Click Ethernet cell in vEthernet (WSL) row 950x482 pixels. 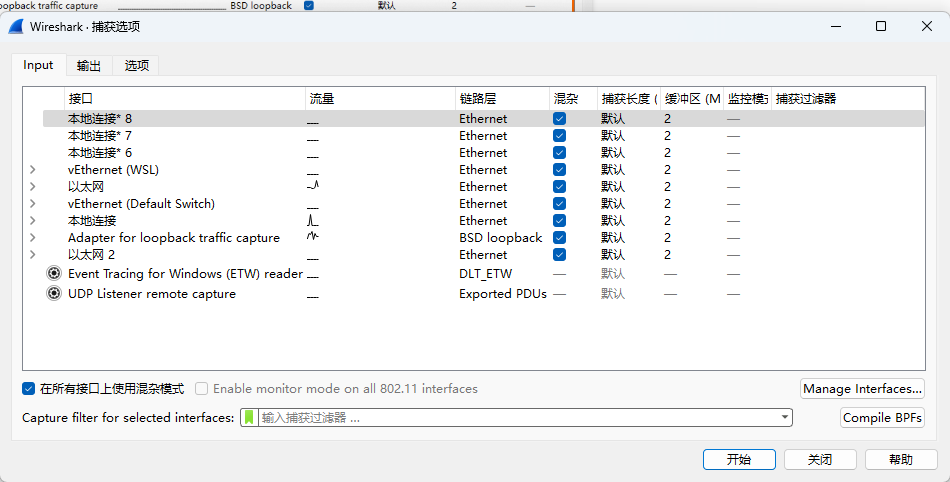[x=483, y=170]
